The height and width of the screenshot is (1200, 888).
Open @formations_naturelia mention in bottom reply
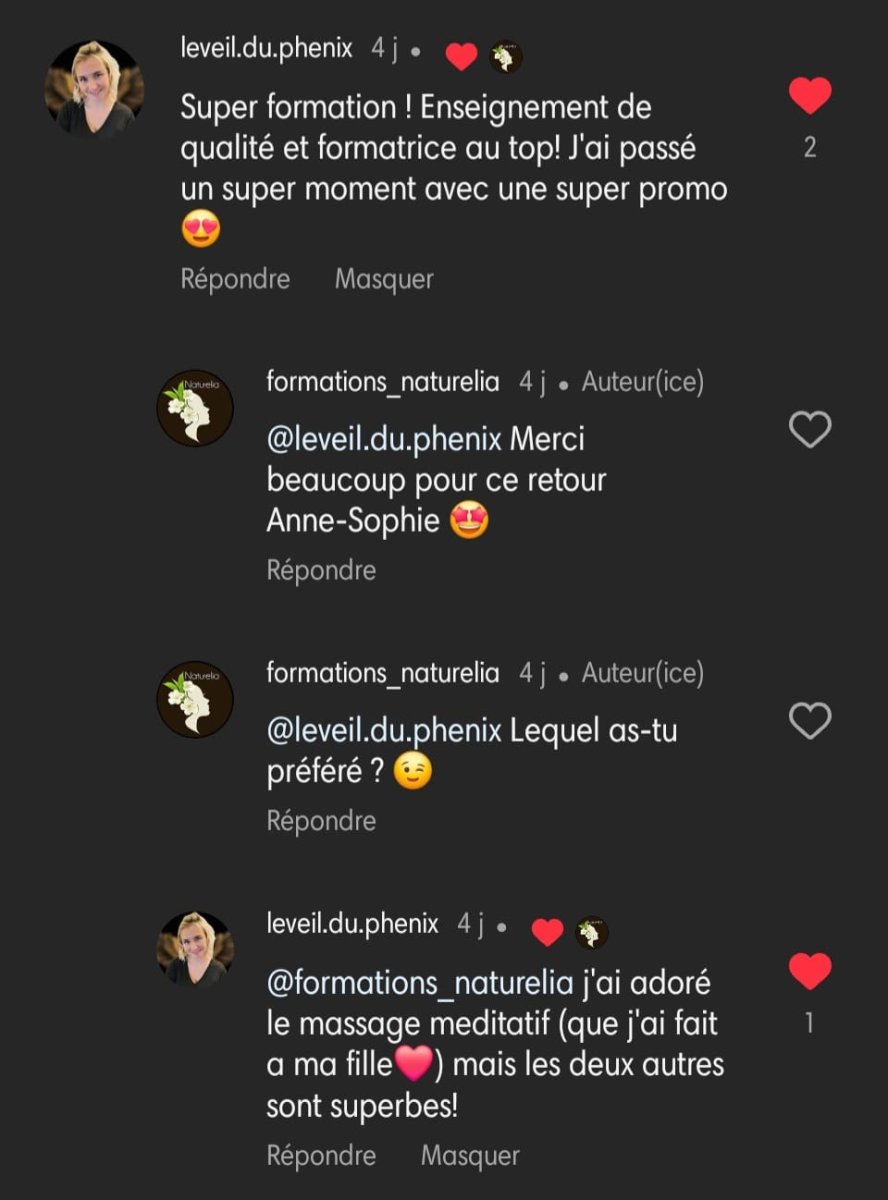point(420,983)
